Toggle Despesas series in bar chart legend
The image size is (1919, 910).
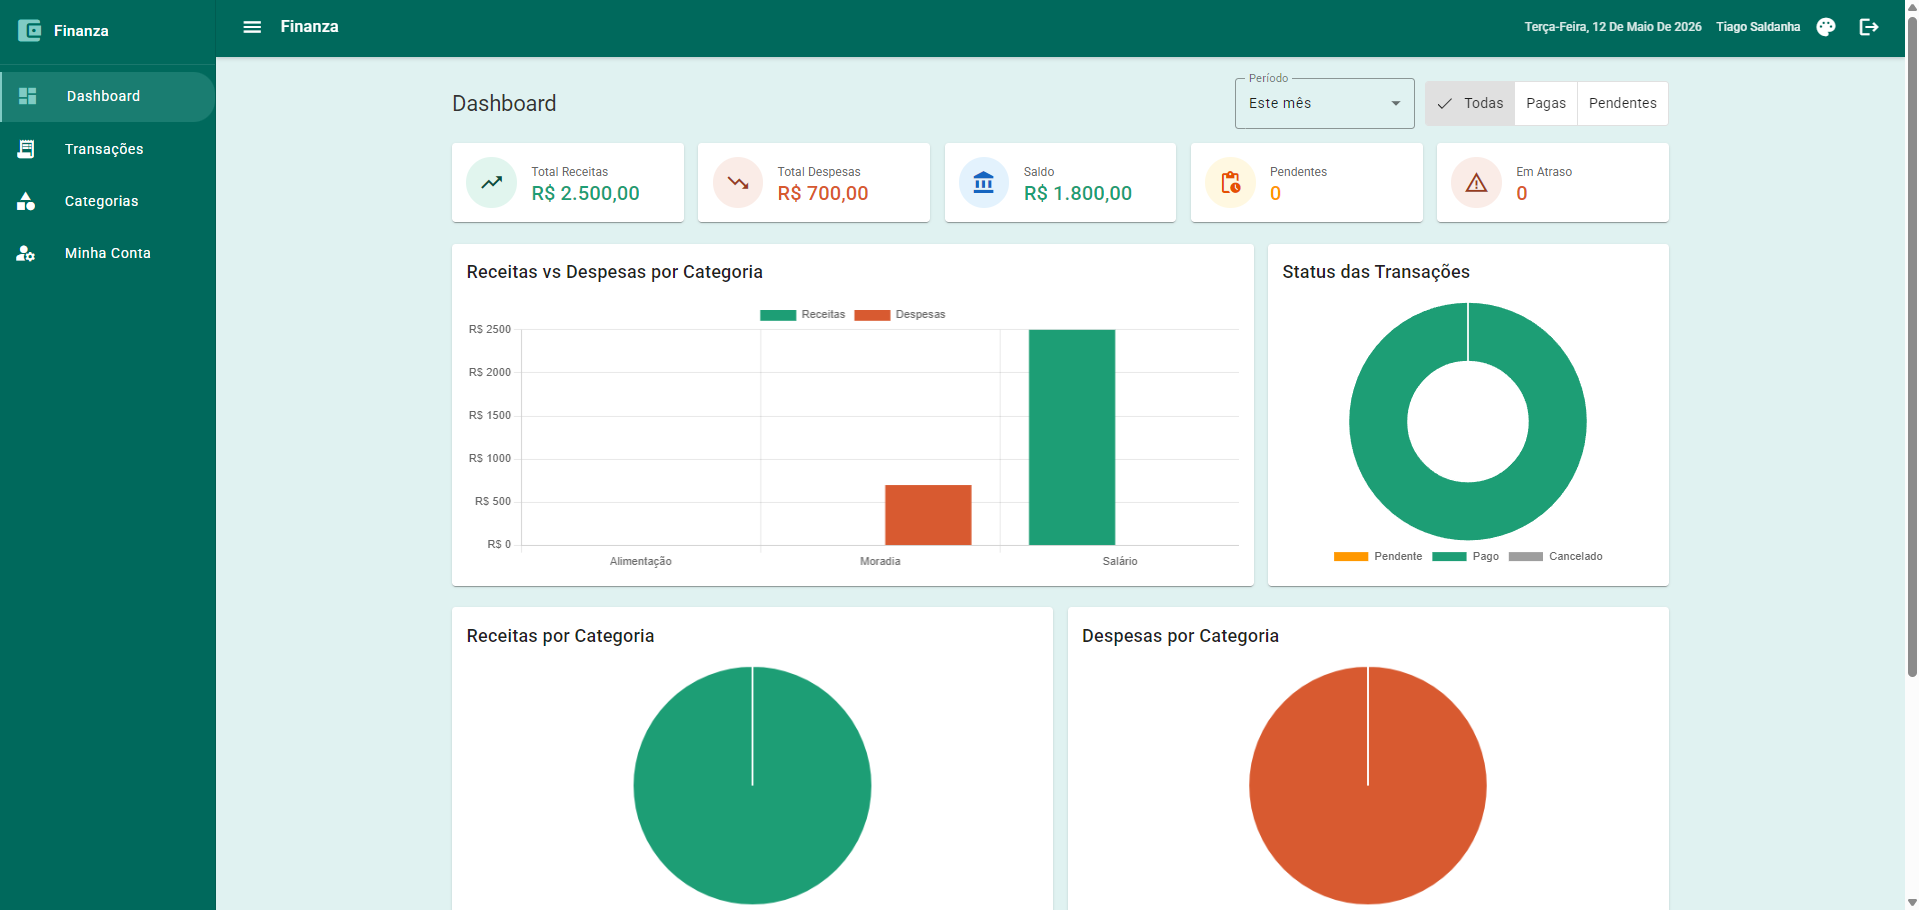(x=900, y=314)
